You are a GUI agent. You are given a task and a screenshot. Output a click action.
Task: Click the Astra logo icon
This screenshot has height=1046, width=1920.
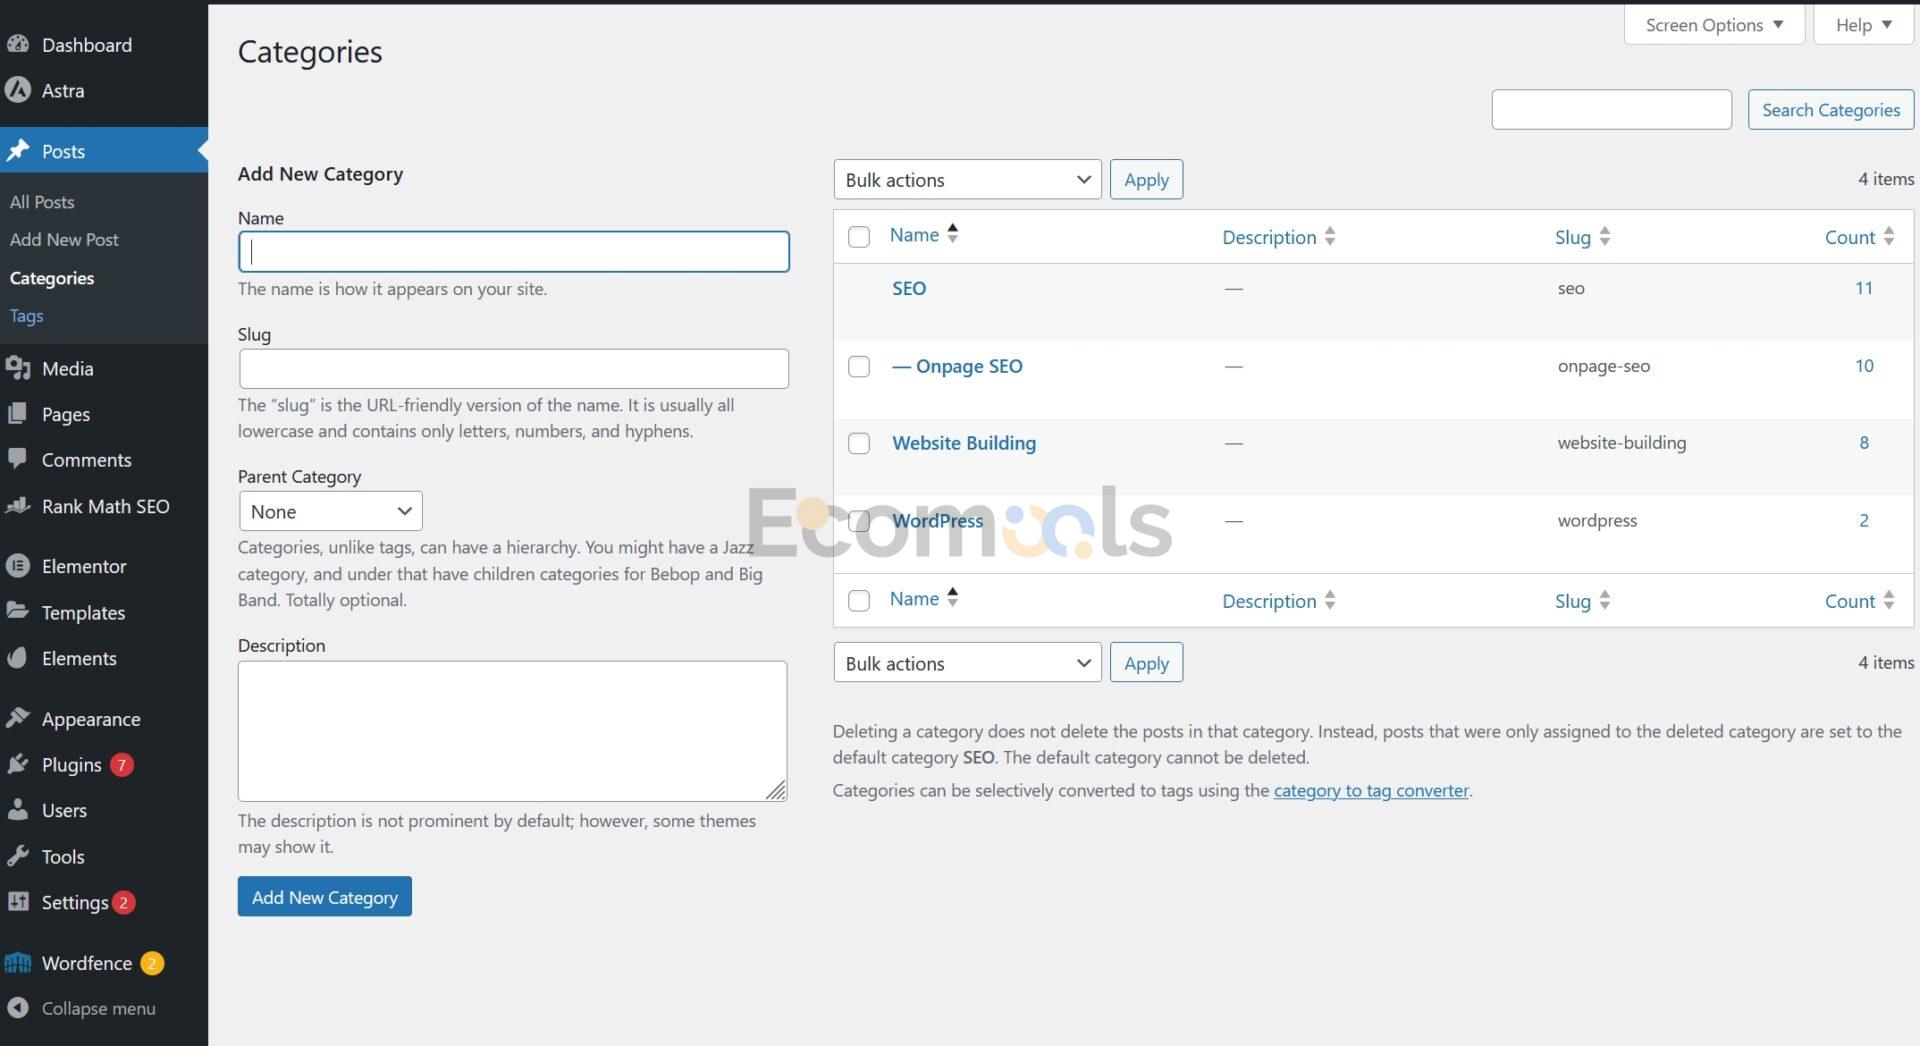click(18, 90)
